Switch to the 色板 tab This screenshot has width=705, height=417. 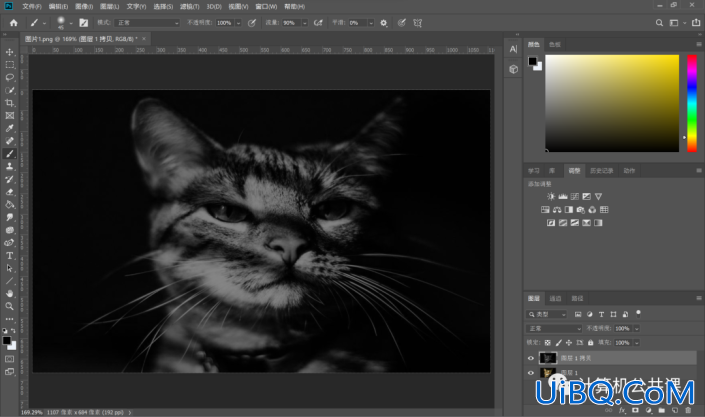(x=554, y=44)
